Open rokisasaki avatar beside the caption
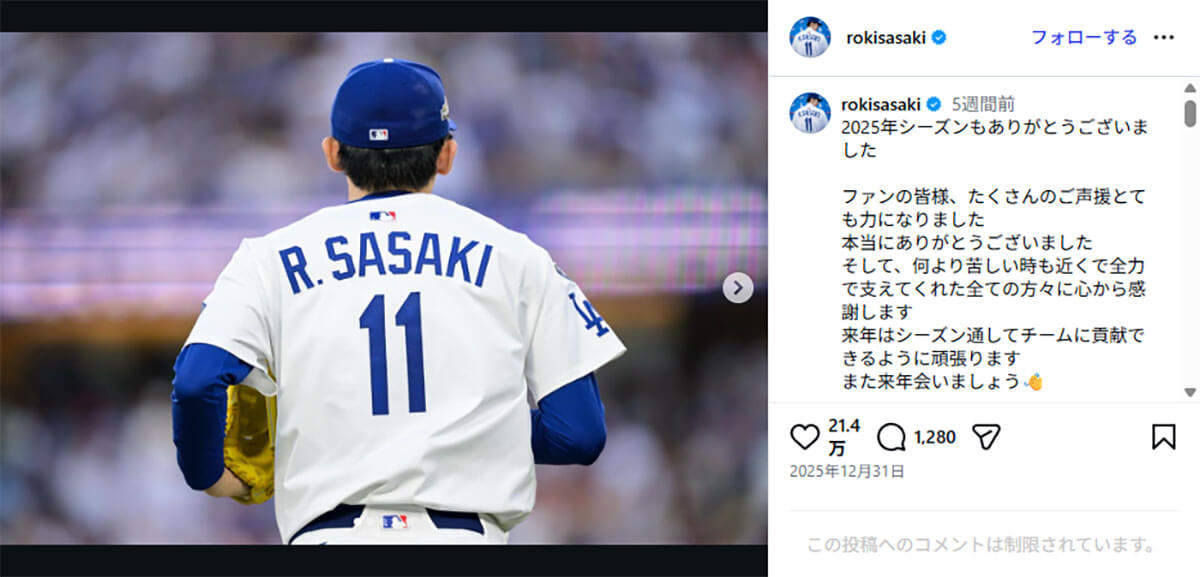1200x577 pixels. (x=810, y=113)
